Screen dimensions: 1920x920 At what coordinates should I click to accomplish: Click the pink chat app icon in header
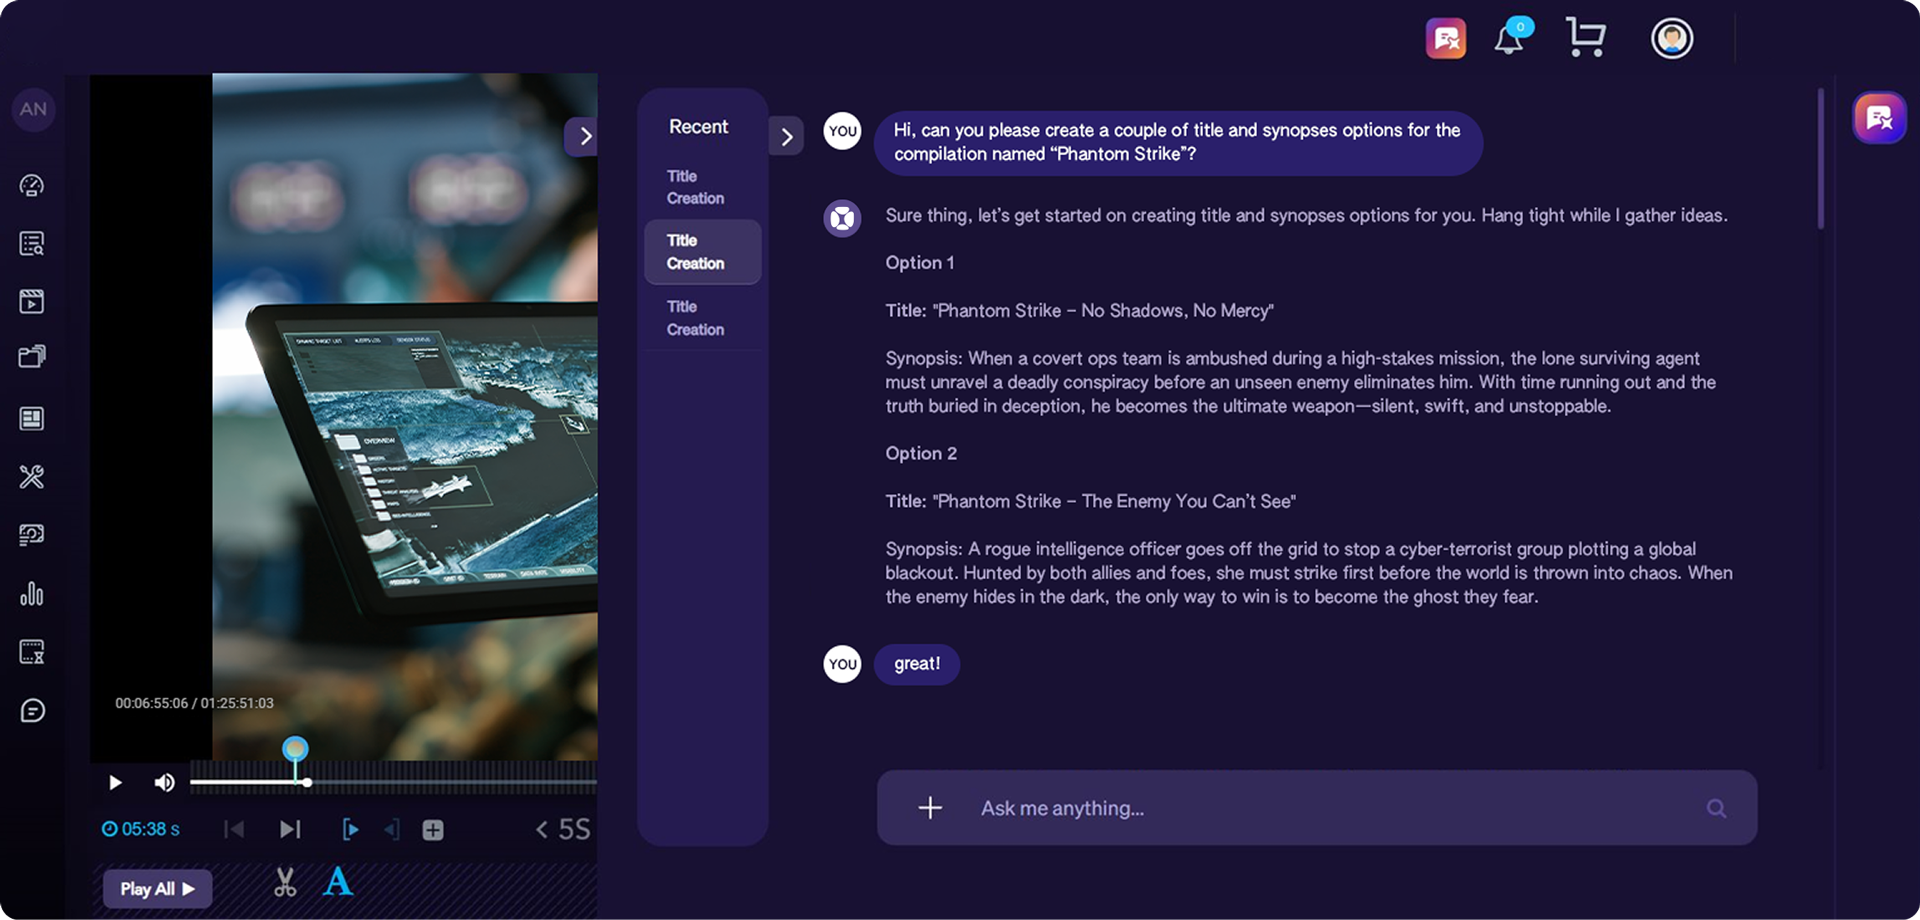coord(1446,39)
